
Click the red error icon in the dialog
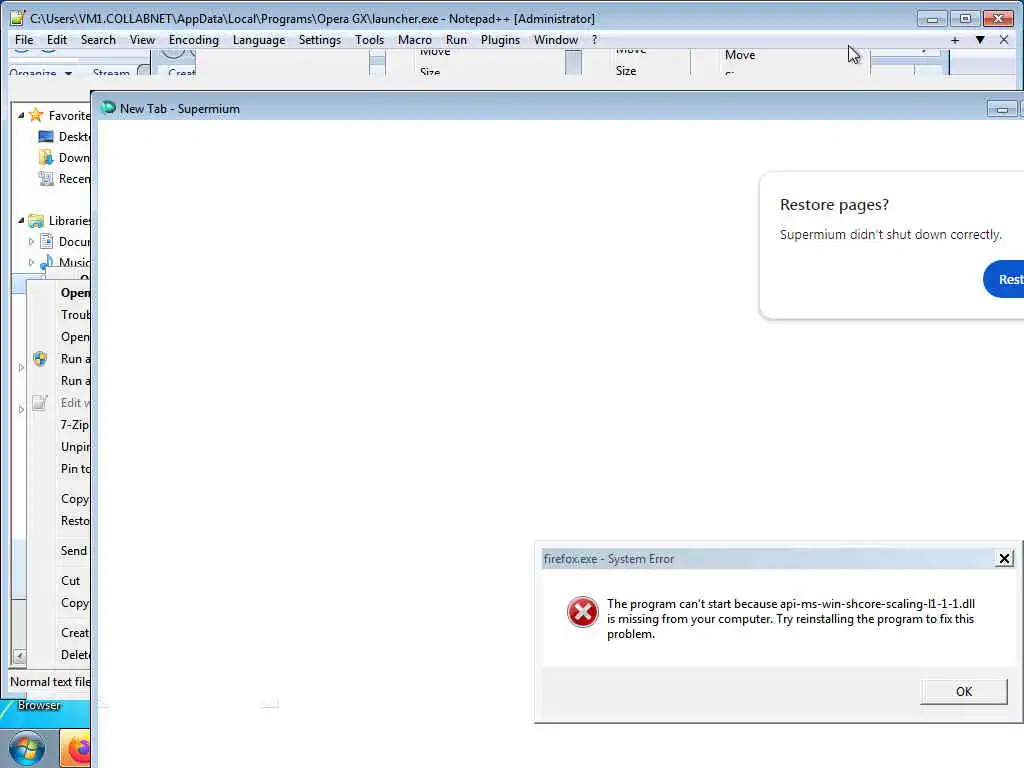(x=583, y=612)
